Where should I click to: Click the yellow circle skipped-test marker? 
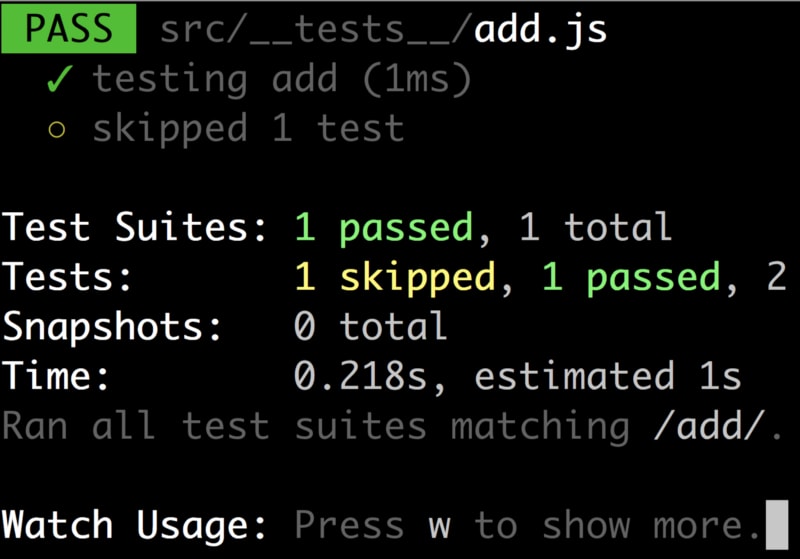tap(57, 130)
